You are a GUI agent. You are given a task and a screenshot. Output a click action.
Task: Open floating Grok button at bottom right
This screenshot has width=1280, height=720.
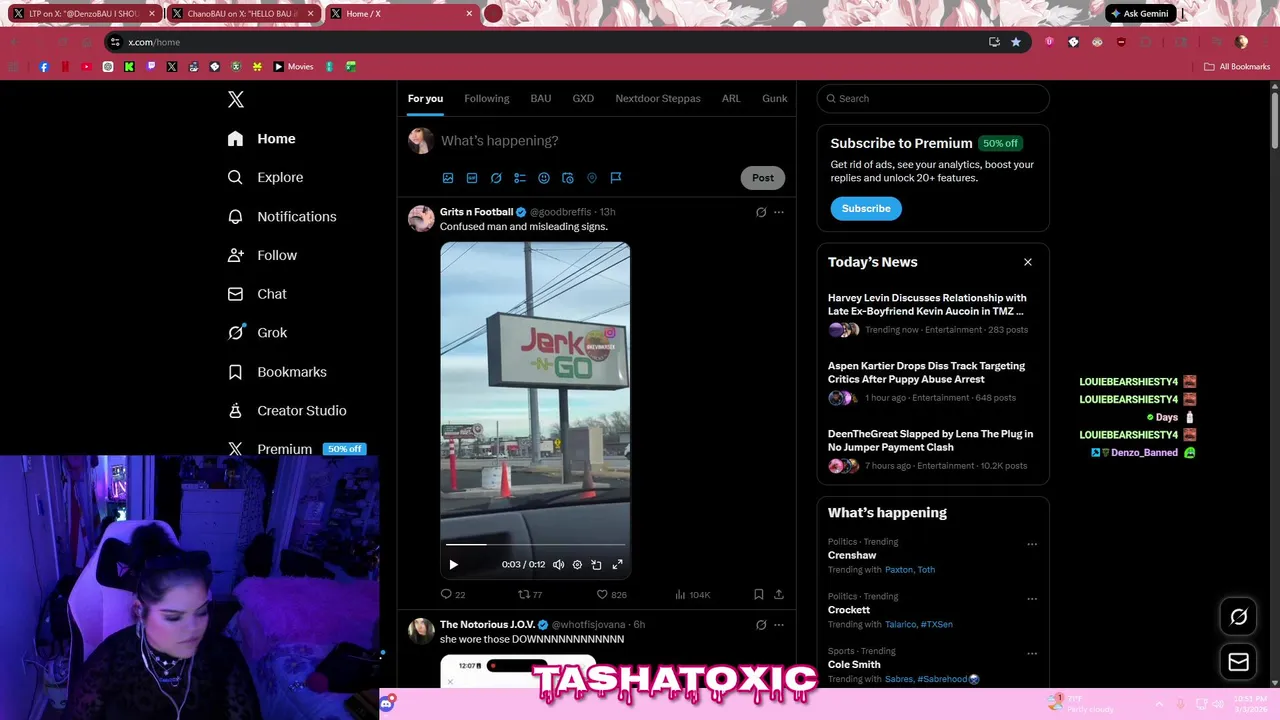(1238, 617)
